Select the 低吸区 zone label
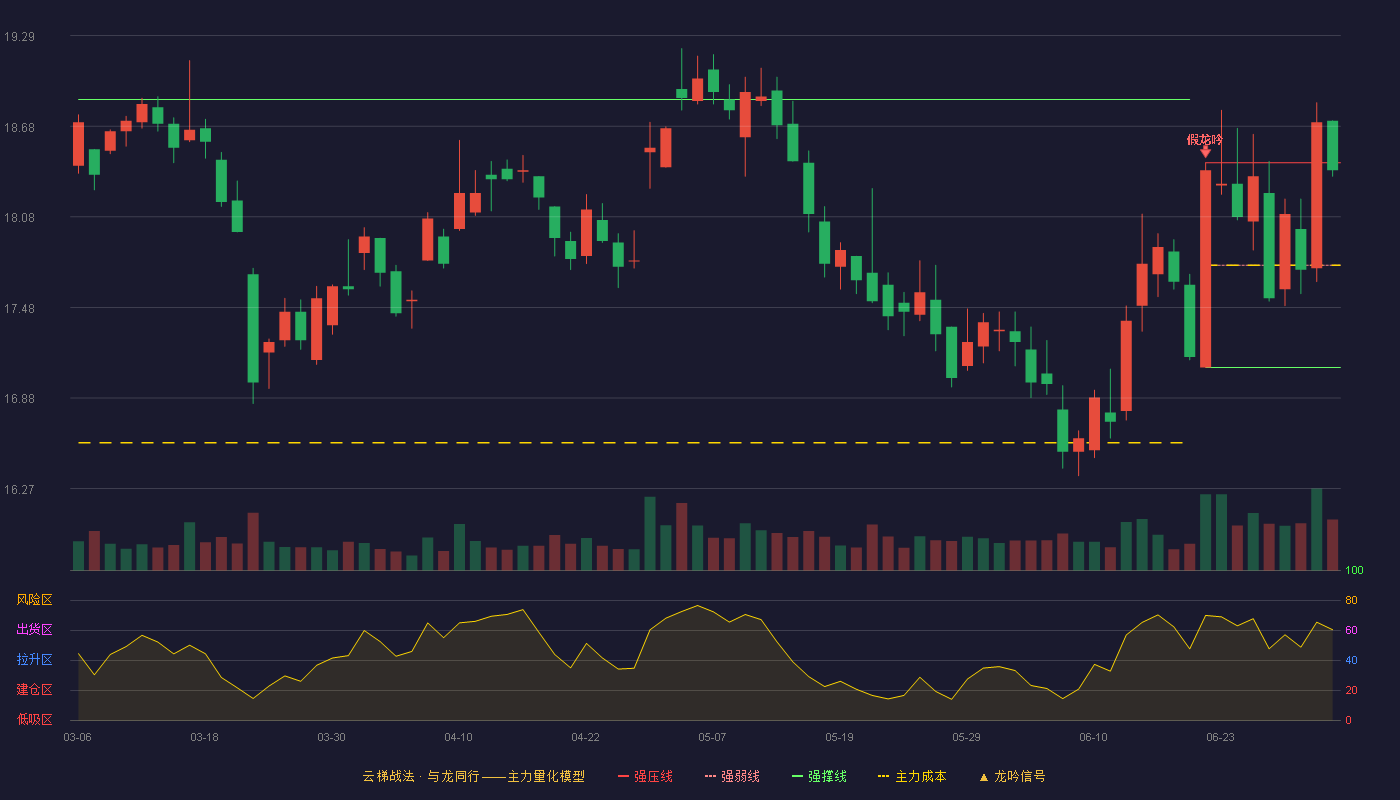 [34, 719]
